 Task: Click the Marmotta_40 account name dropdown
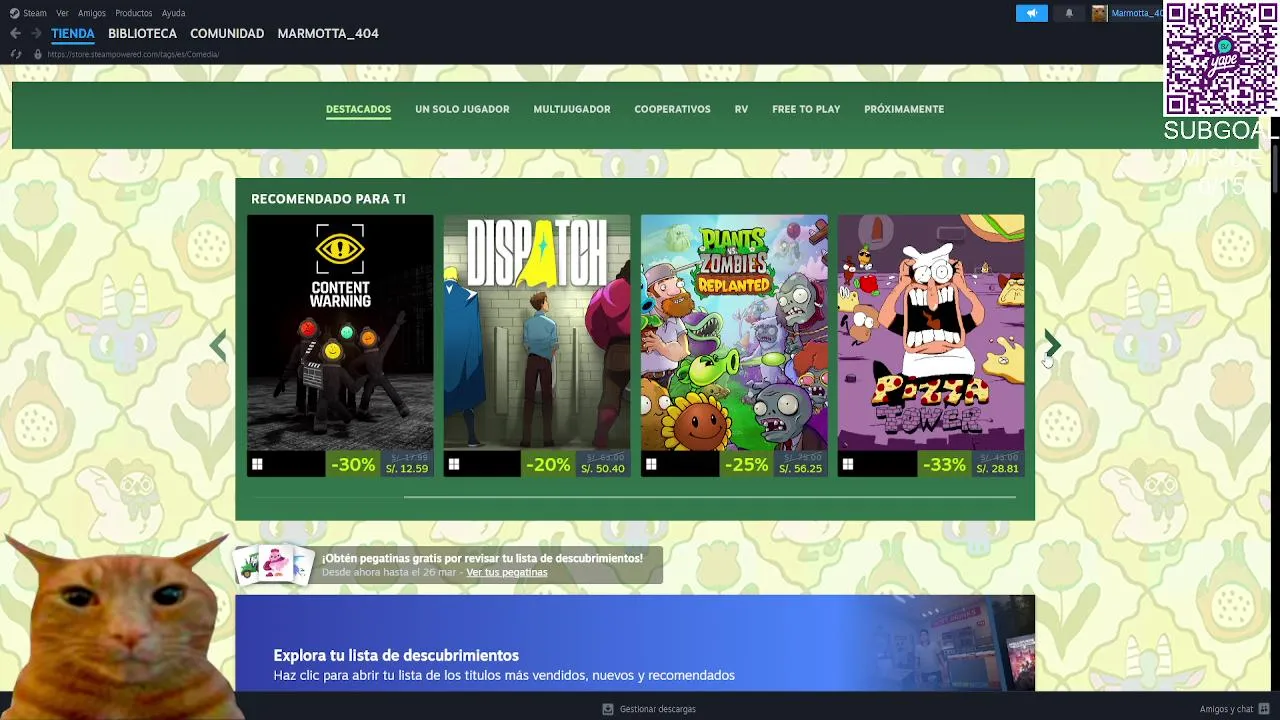click(1136, 13)
